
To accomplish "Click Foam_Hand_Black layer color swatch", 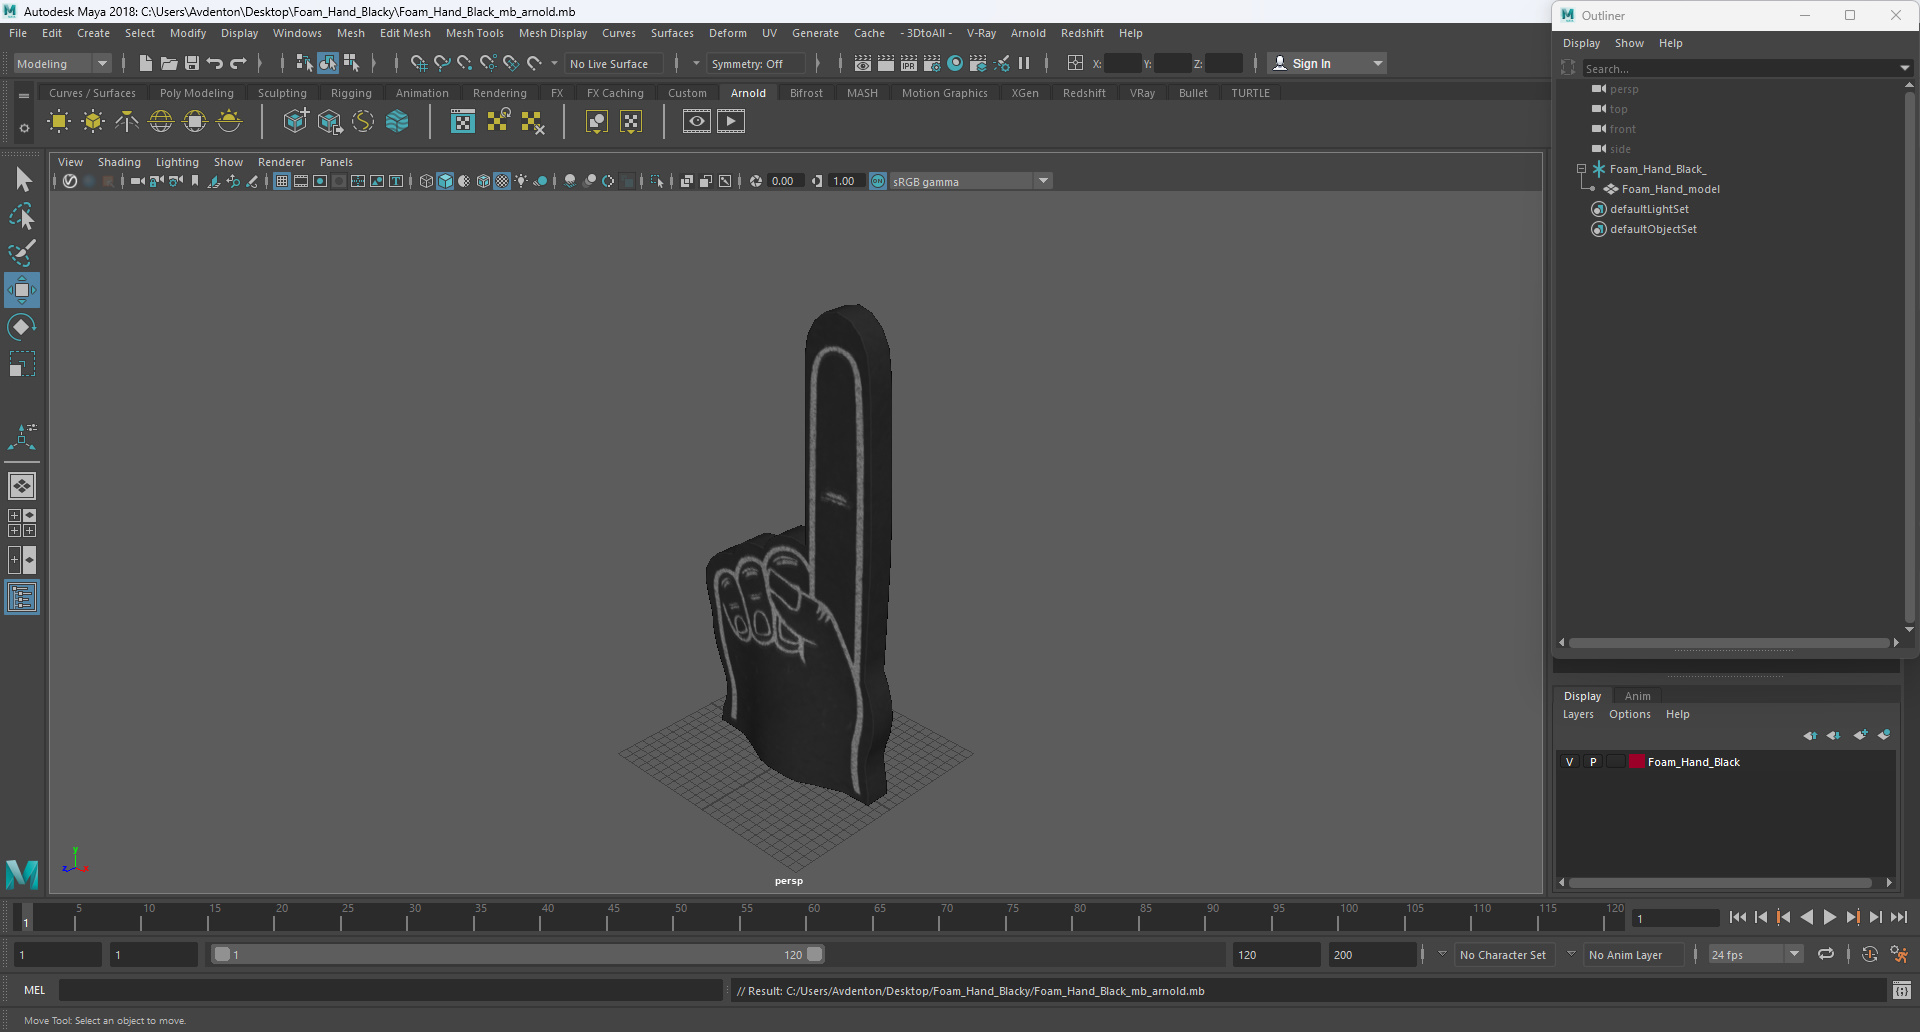I will [x=1637, y=762].
